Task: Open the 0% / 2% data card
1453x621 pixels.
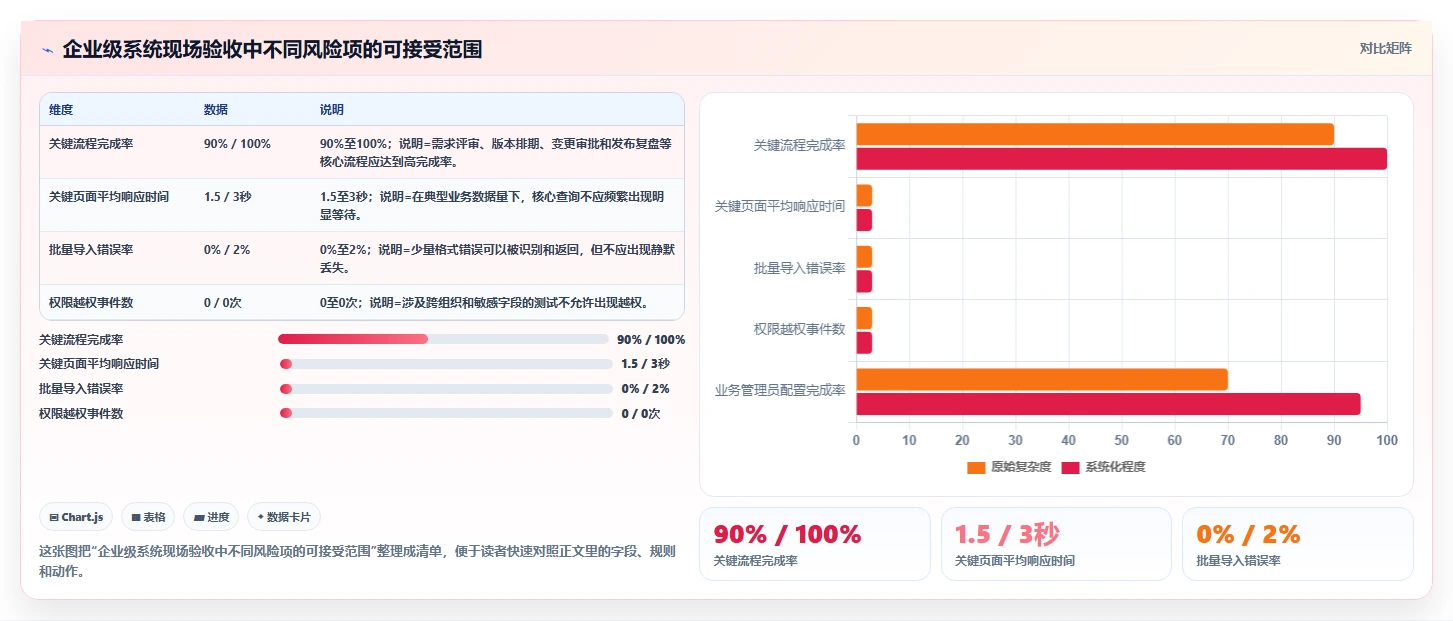Action: point(1298,543)
